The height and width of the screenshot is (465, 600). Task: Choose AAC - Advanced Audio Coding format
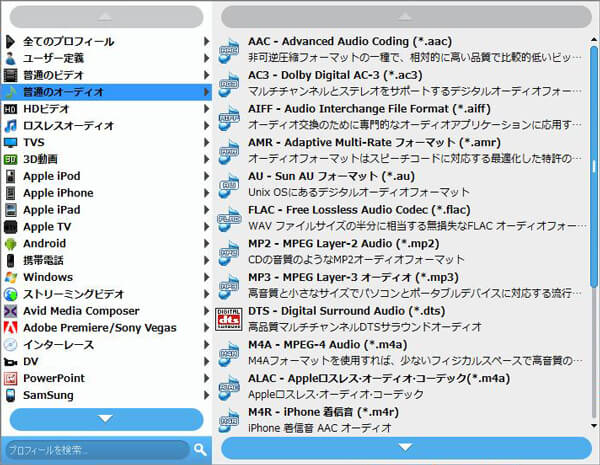pyautogui.click(x=401, y=49)
